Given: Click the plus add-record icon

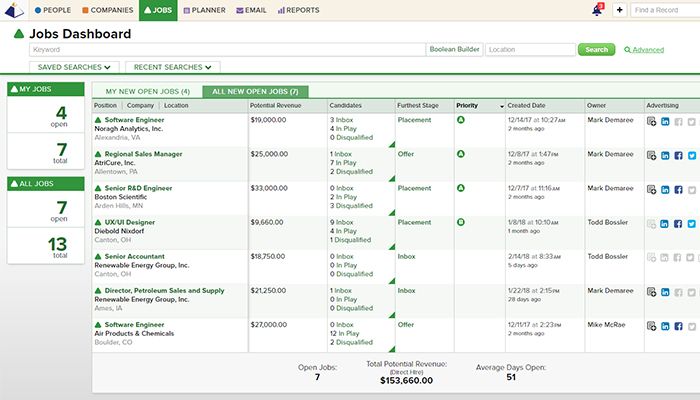Looking at the screenshot, I should (619, 10).
